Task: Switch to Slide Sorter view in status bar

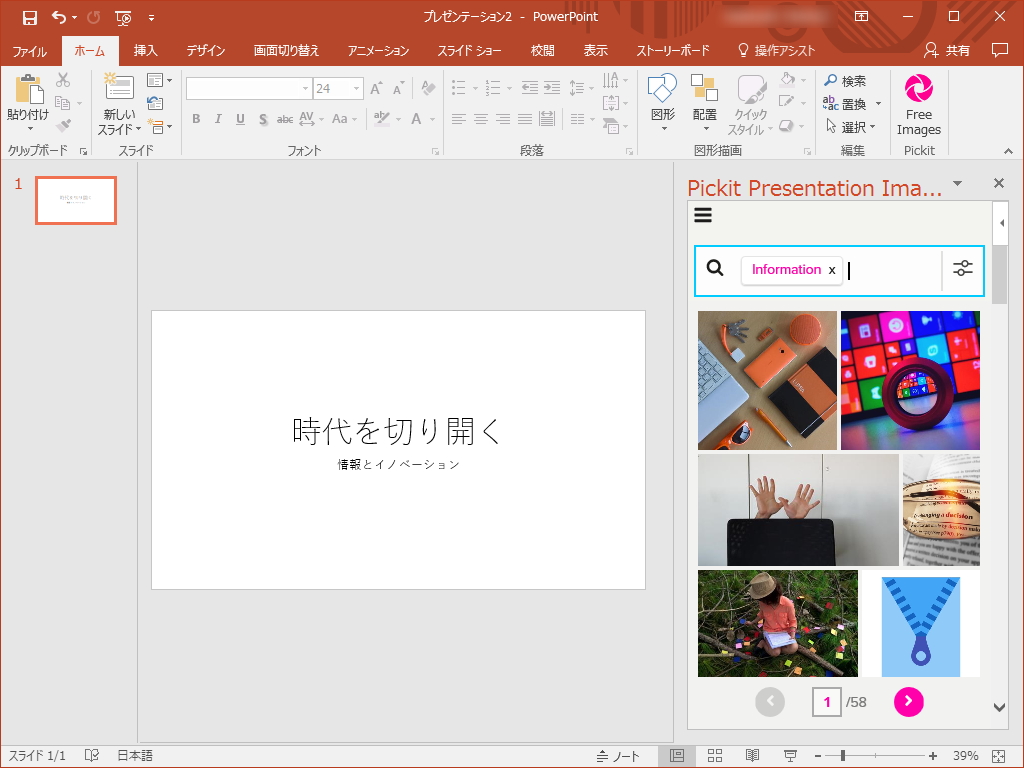Action: (715, 755)
